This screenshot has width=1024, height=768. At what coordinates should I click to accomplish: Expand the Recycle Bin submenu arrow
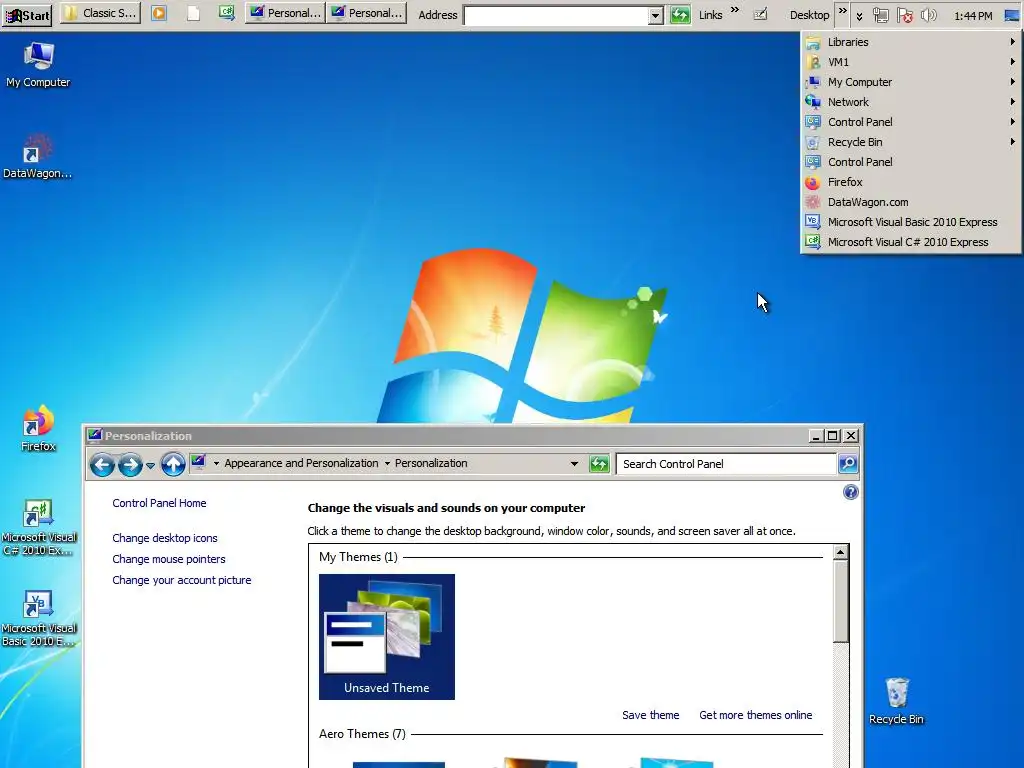point(1012,142)
